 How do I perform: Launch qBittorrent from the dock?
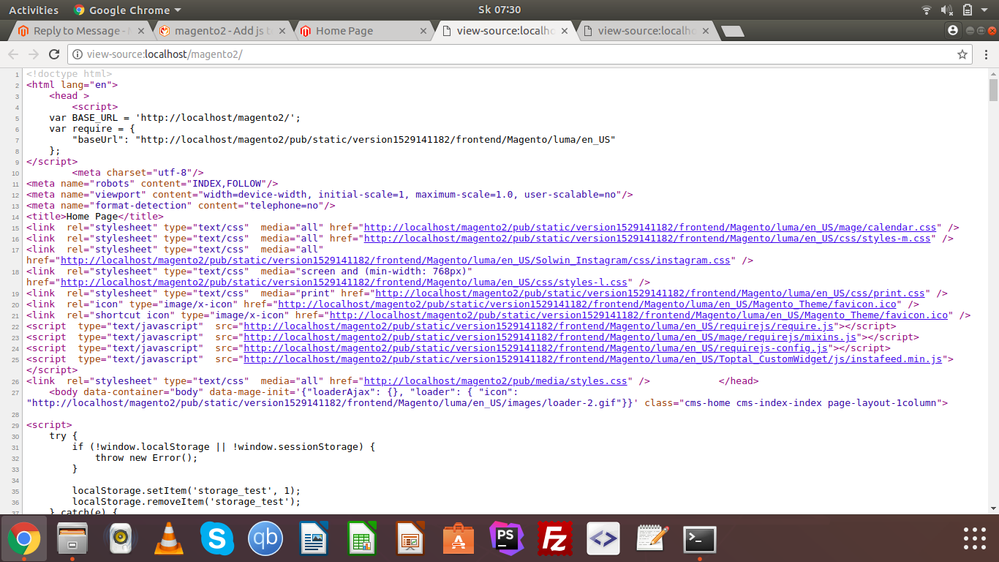pyautogui.click(x=265, y=539)
